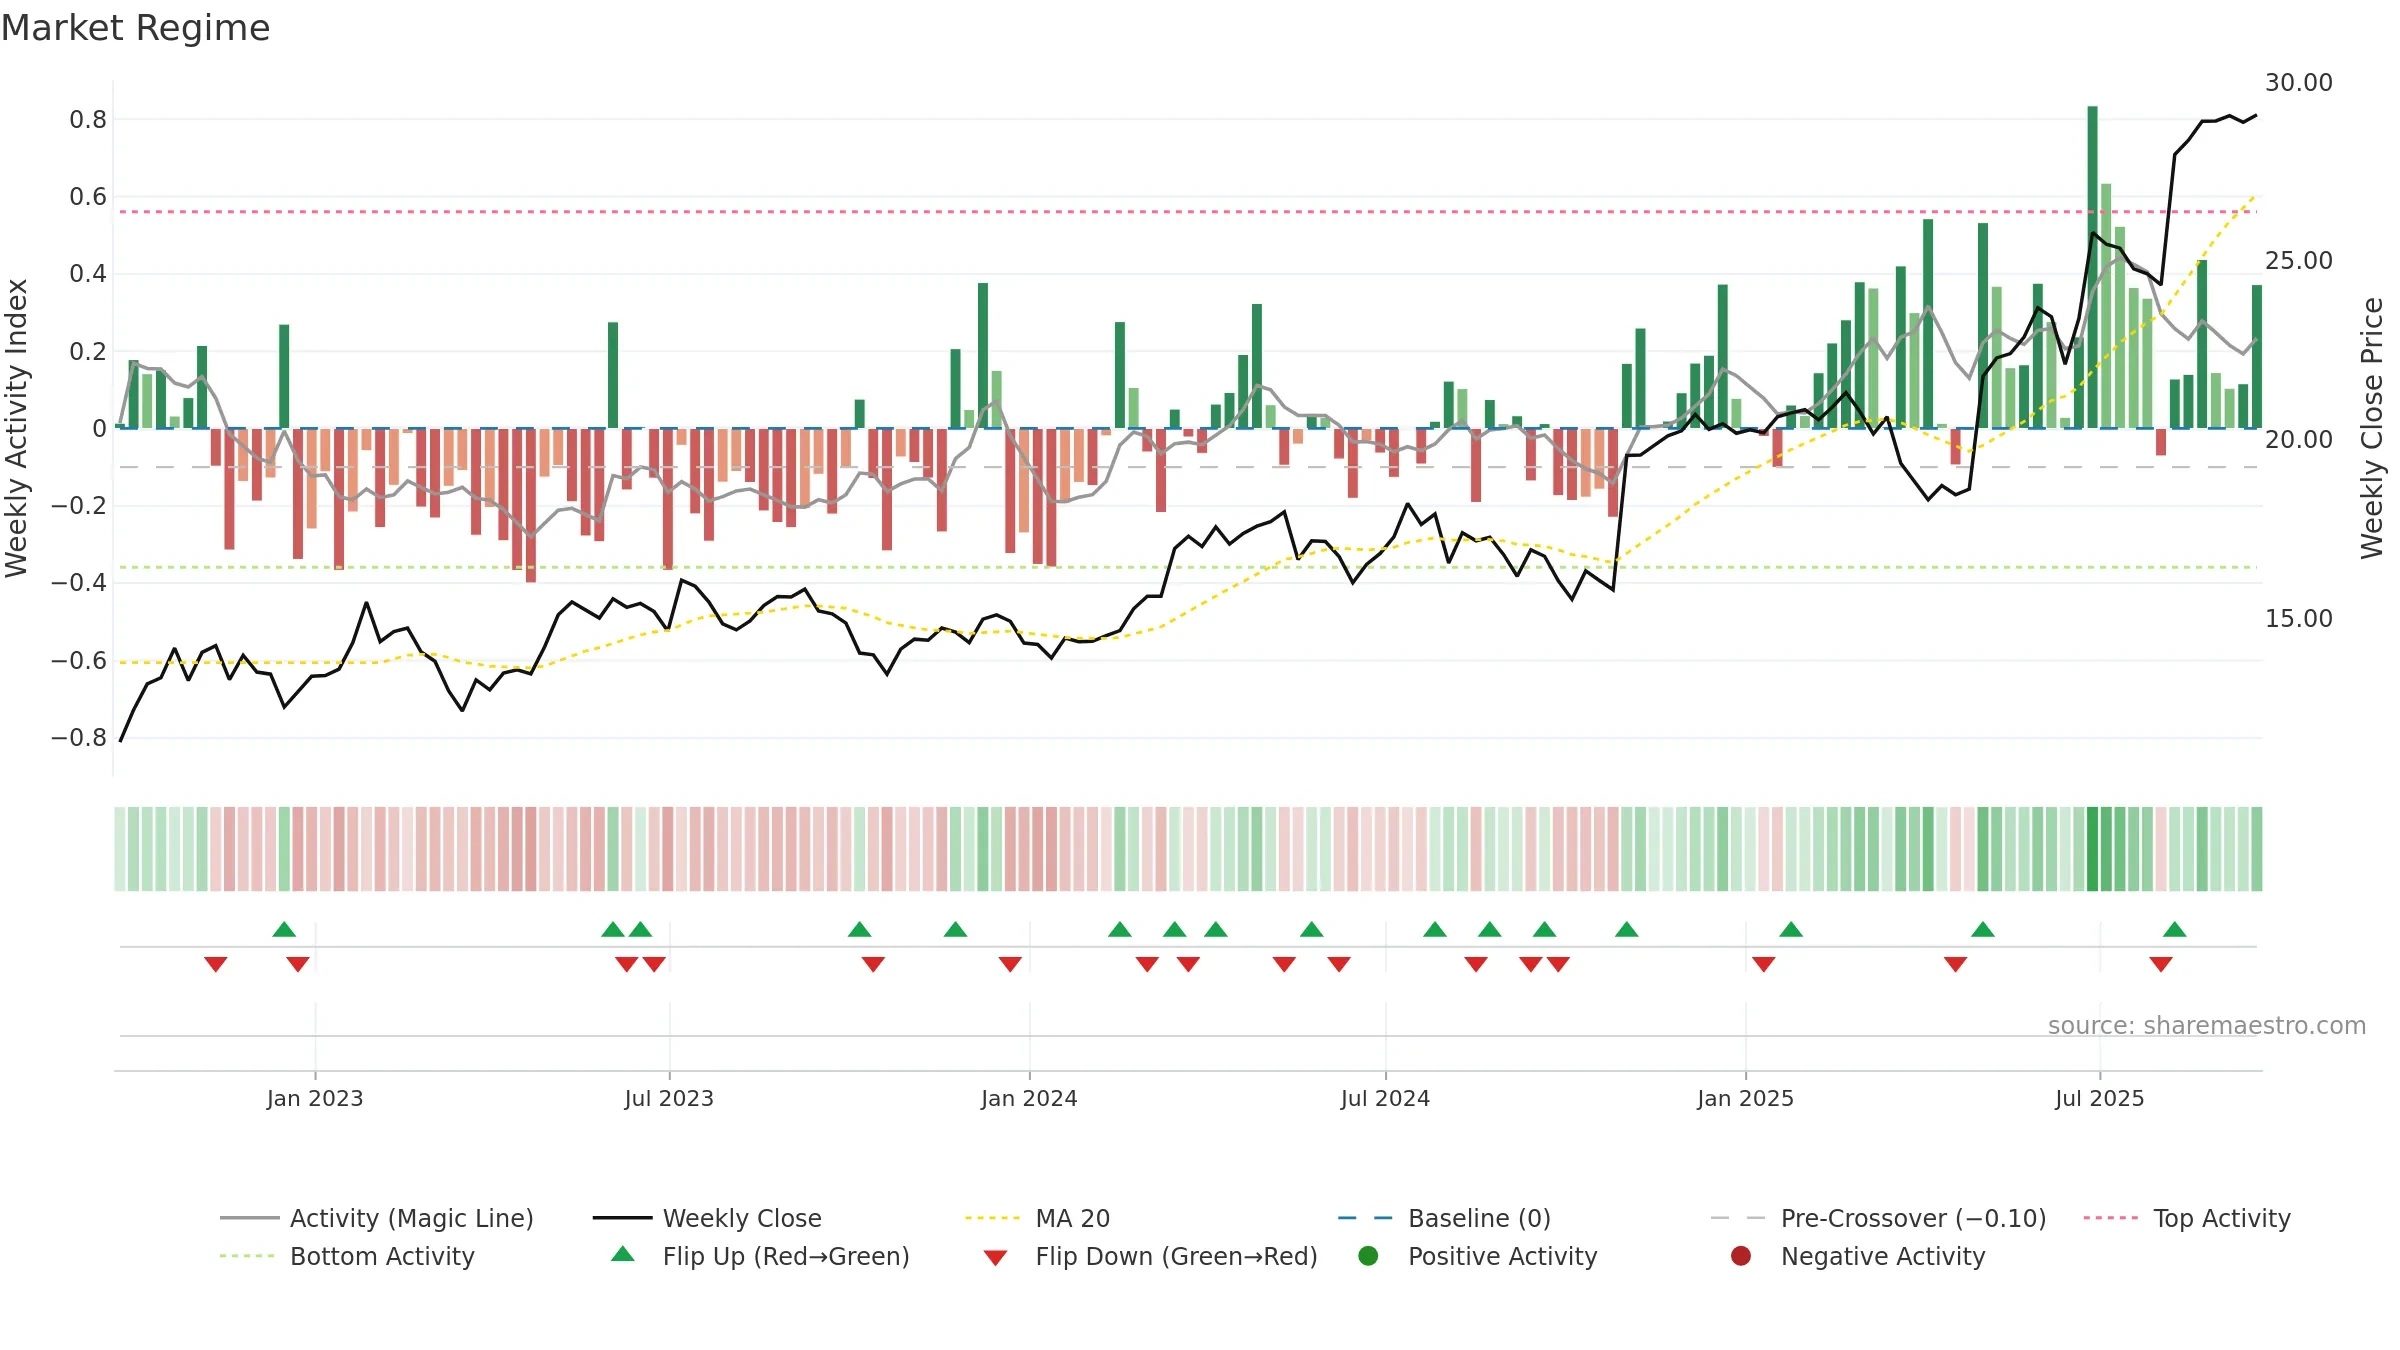
Task: Click the 0.6 activity index tick label
Action: click(x=88, y=197)
